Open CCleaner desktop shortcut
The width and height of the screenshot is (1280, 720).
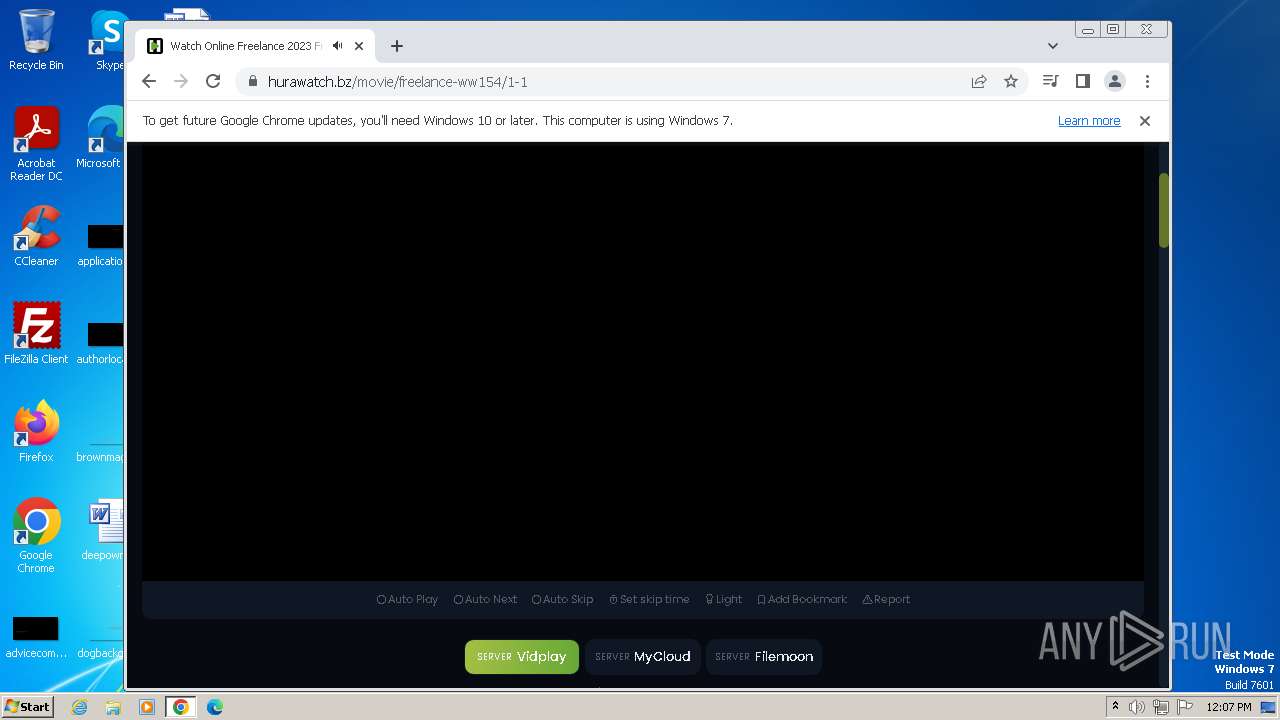(36, 236)
